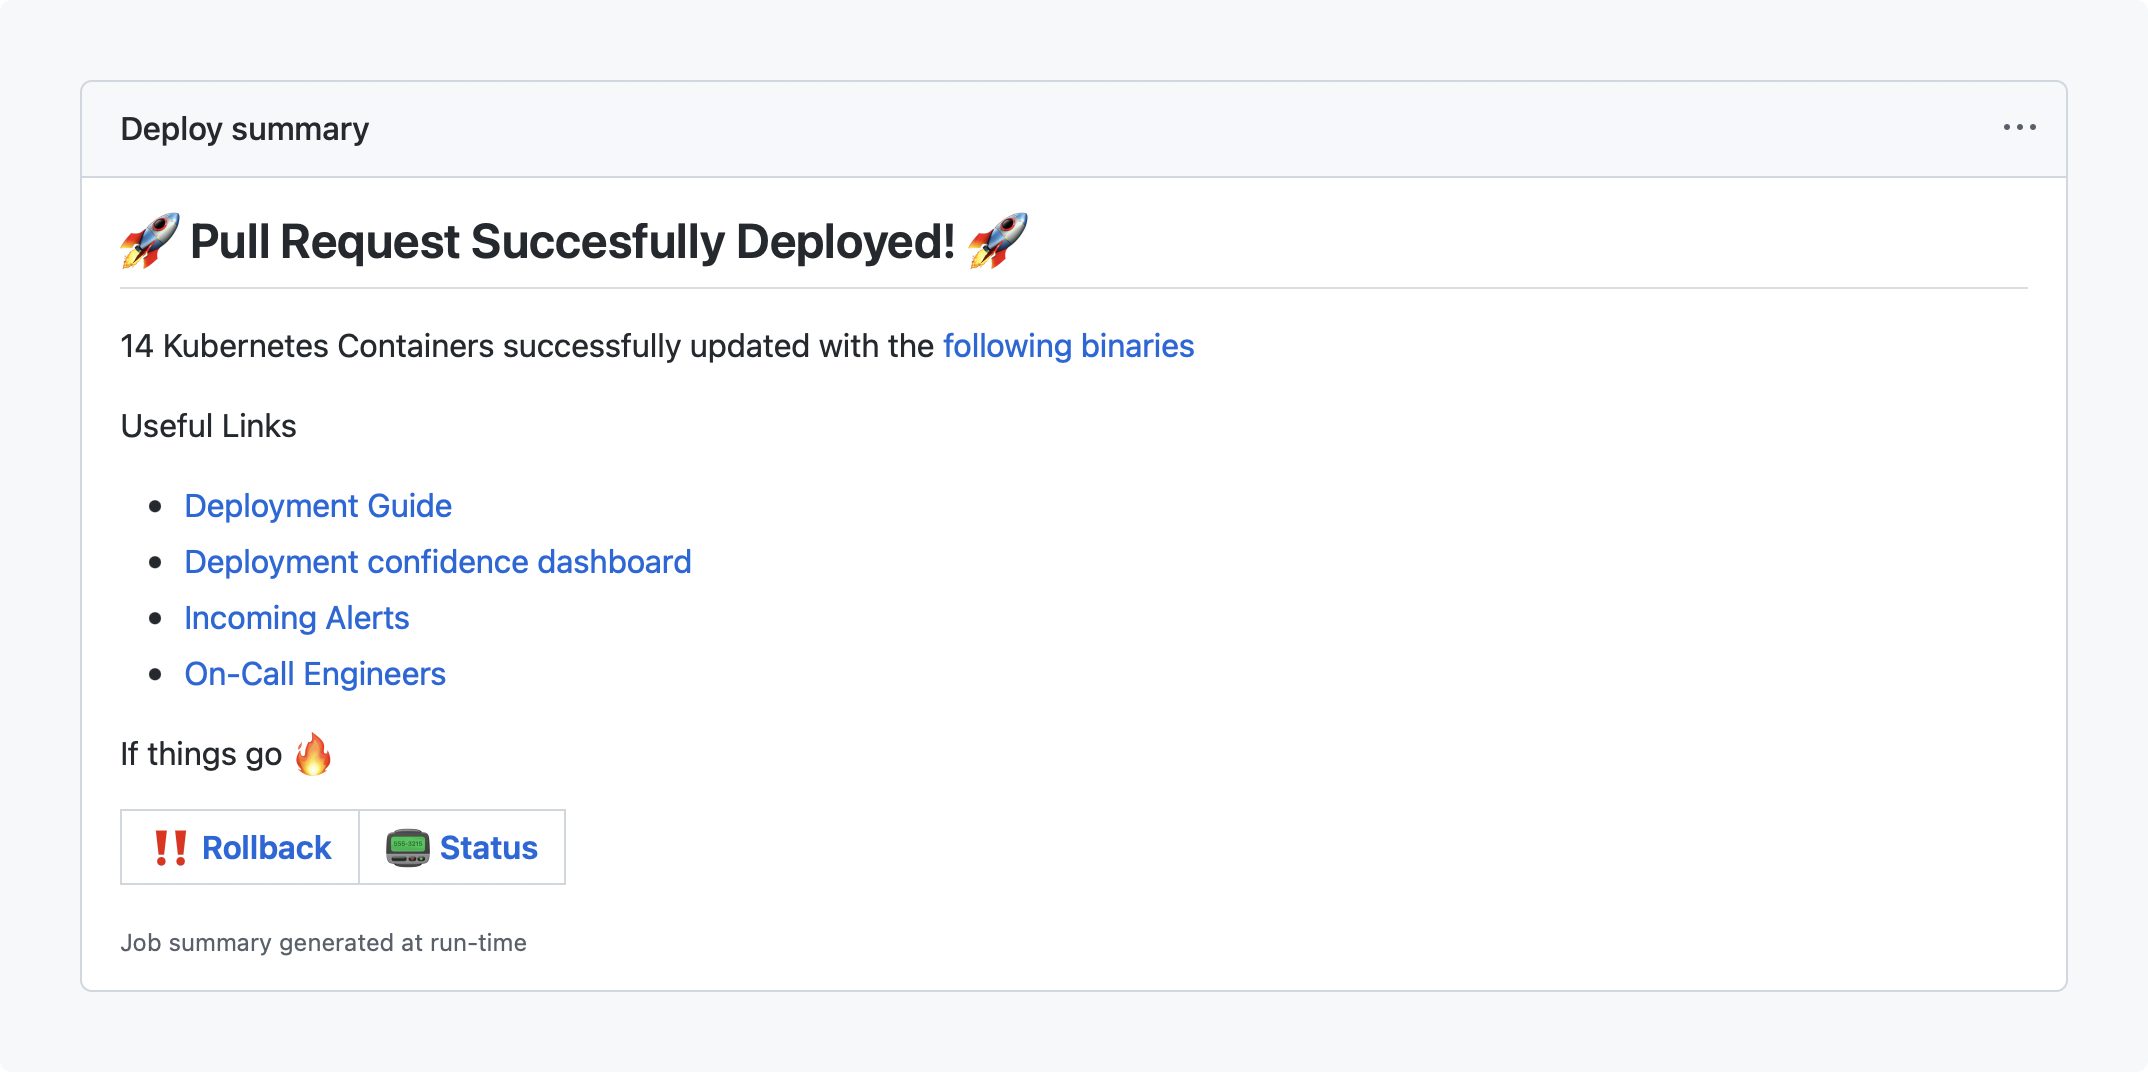Open the Deployment Guide link
The height and width of the screenshot is (1072, 2148).
click(x=318, y=506)
